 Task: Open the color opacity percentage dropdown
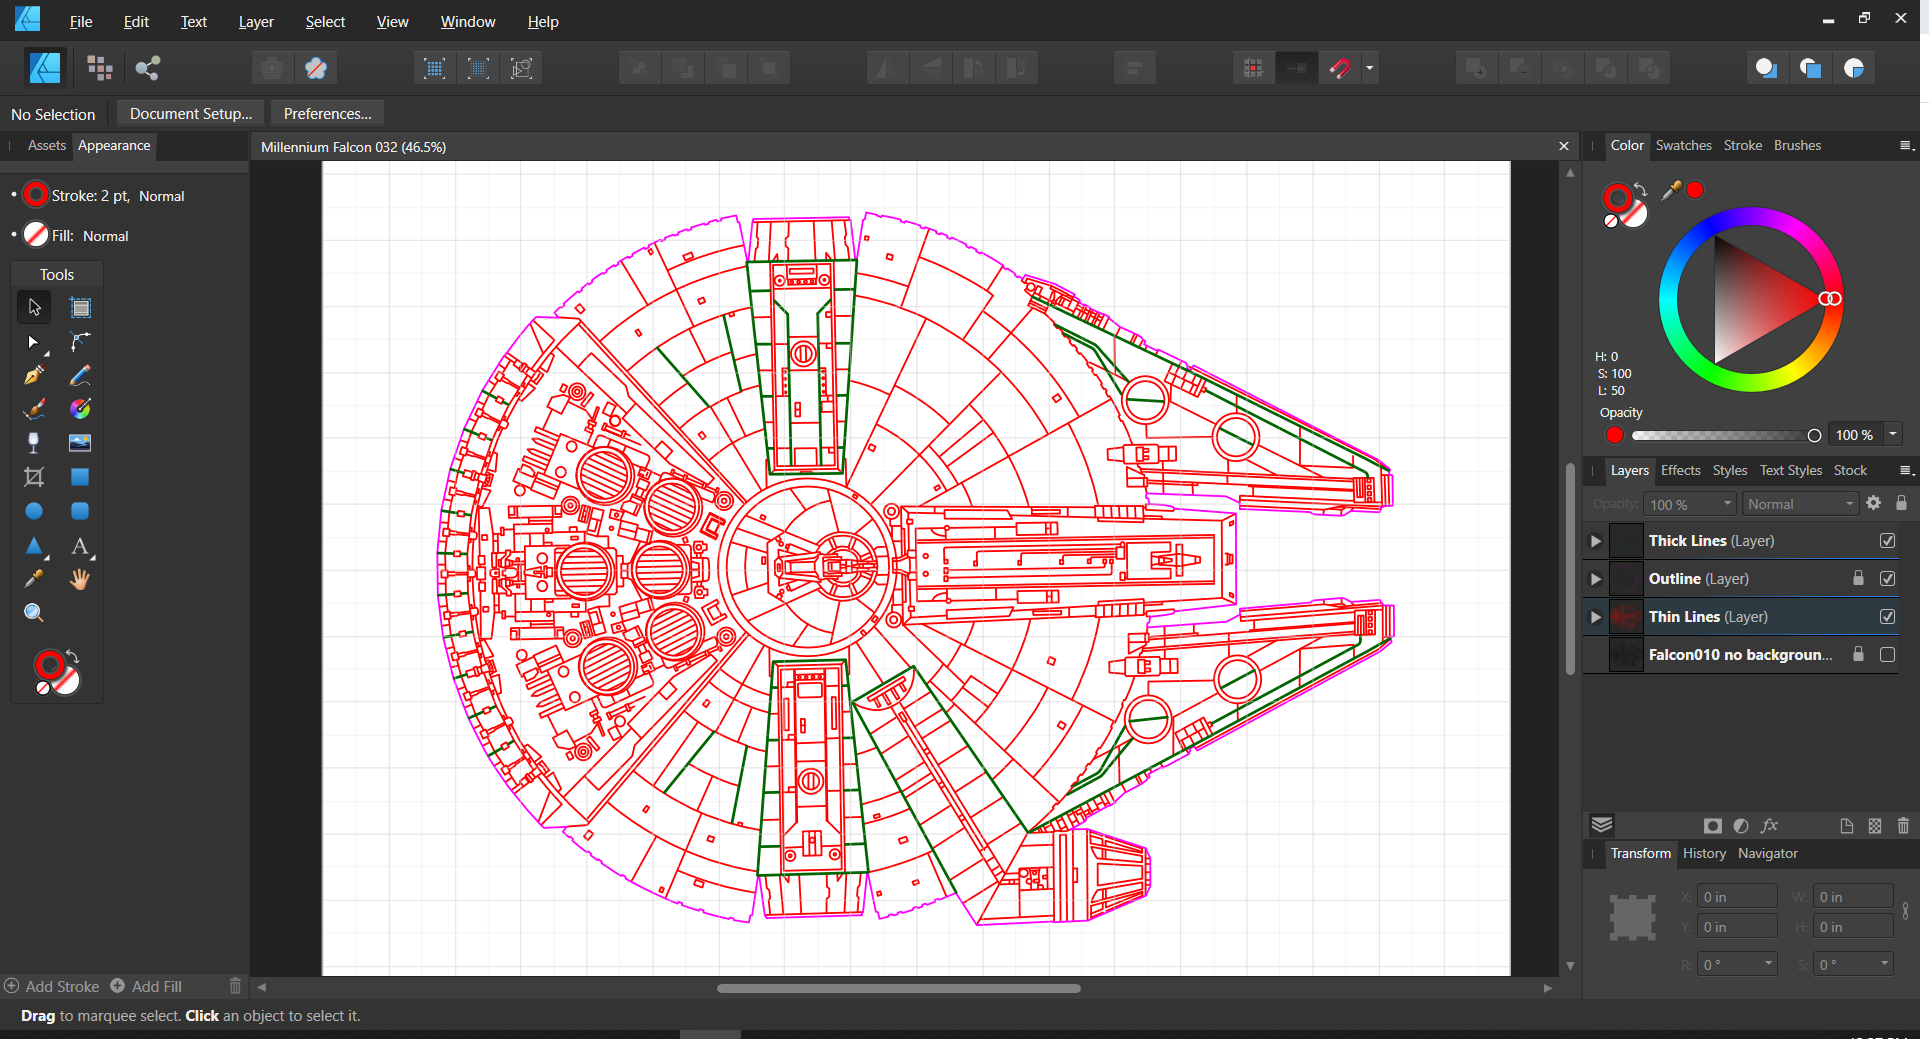[x=1893, y=435]
